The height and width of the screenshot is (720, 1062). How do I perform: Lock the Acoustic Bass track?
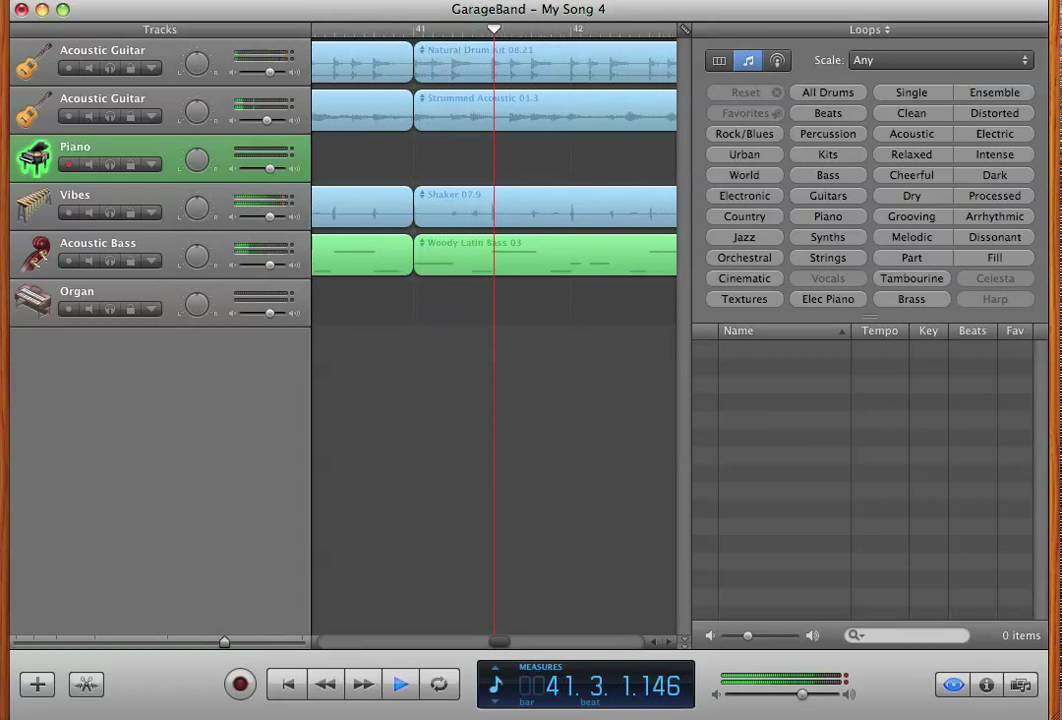click(x=130, y=261)
